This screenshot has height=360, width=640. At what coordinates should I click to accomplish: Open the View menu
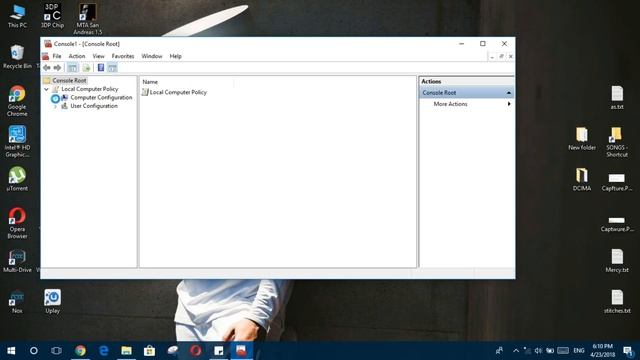point(98,56)
